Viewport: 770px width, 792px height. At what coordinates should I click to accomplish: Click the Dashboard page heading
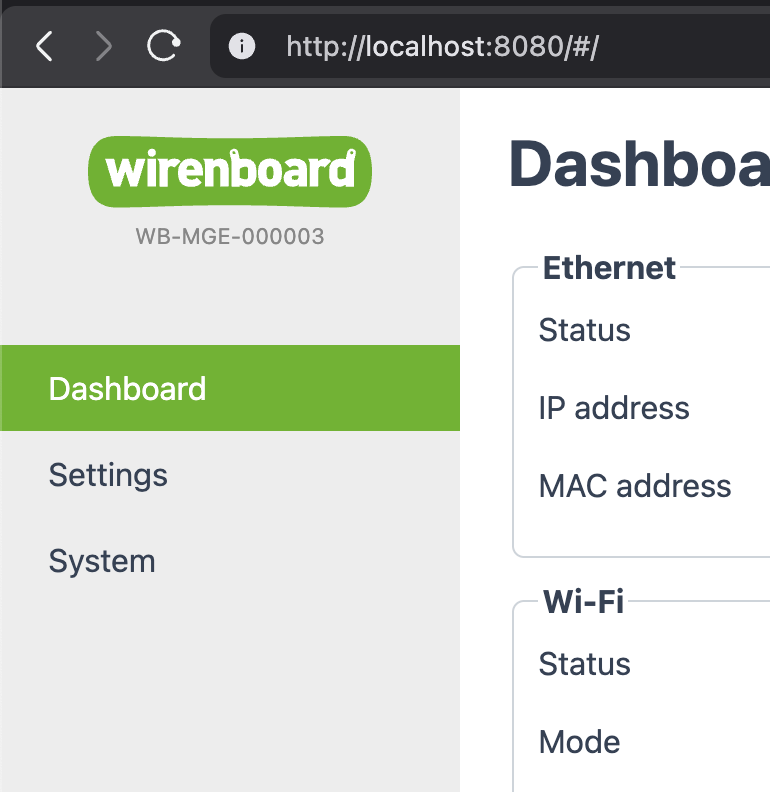pos(640,165)
